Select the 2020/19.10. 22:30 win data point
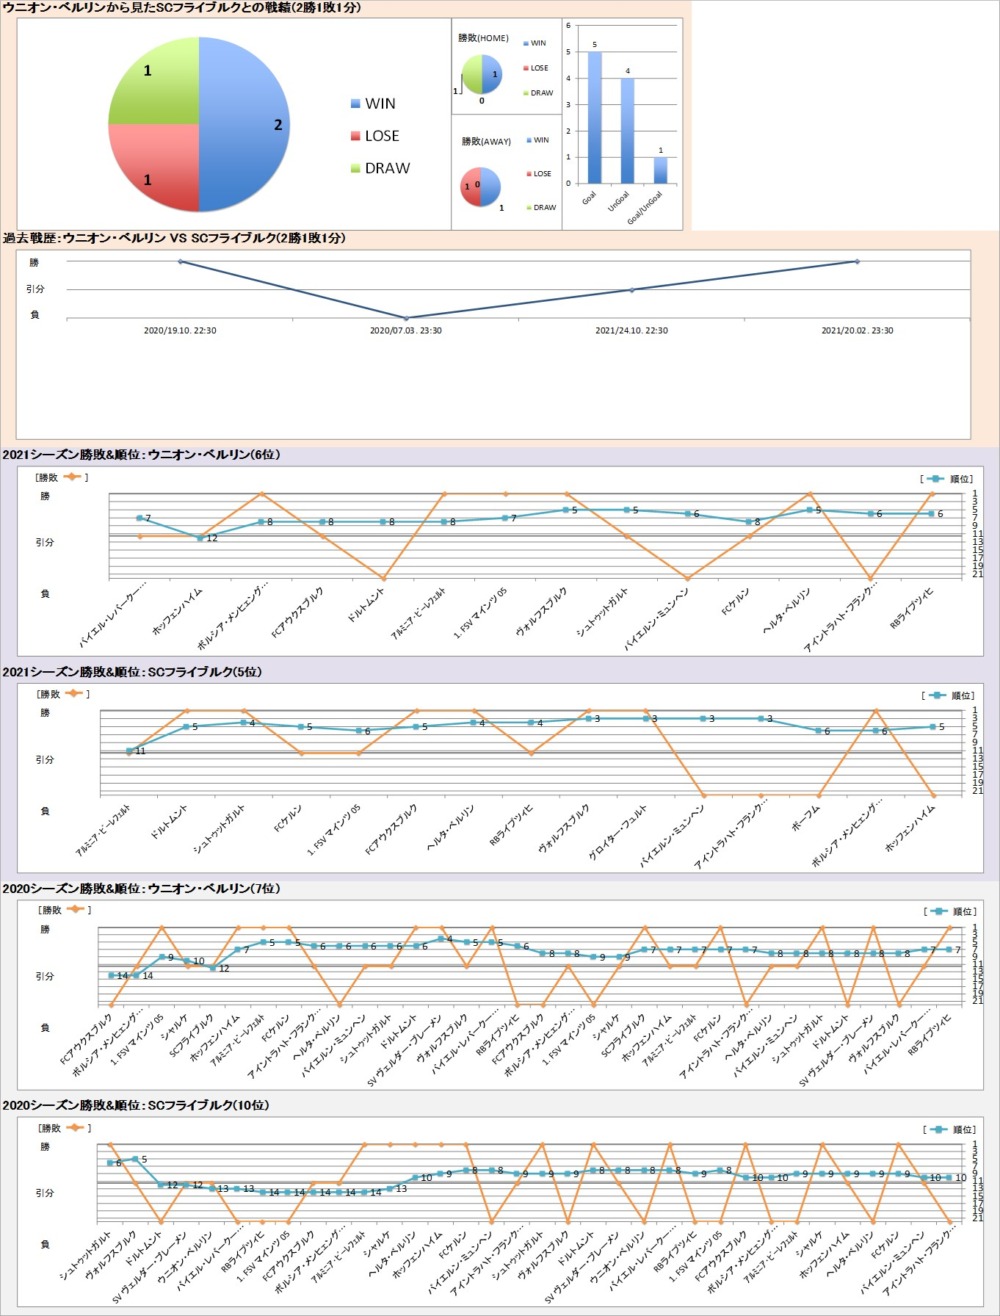Image resolution: width=1000 pixels, height=1316 pixels. (x=180, y=262)
